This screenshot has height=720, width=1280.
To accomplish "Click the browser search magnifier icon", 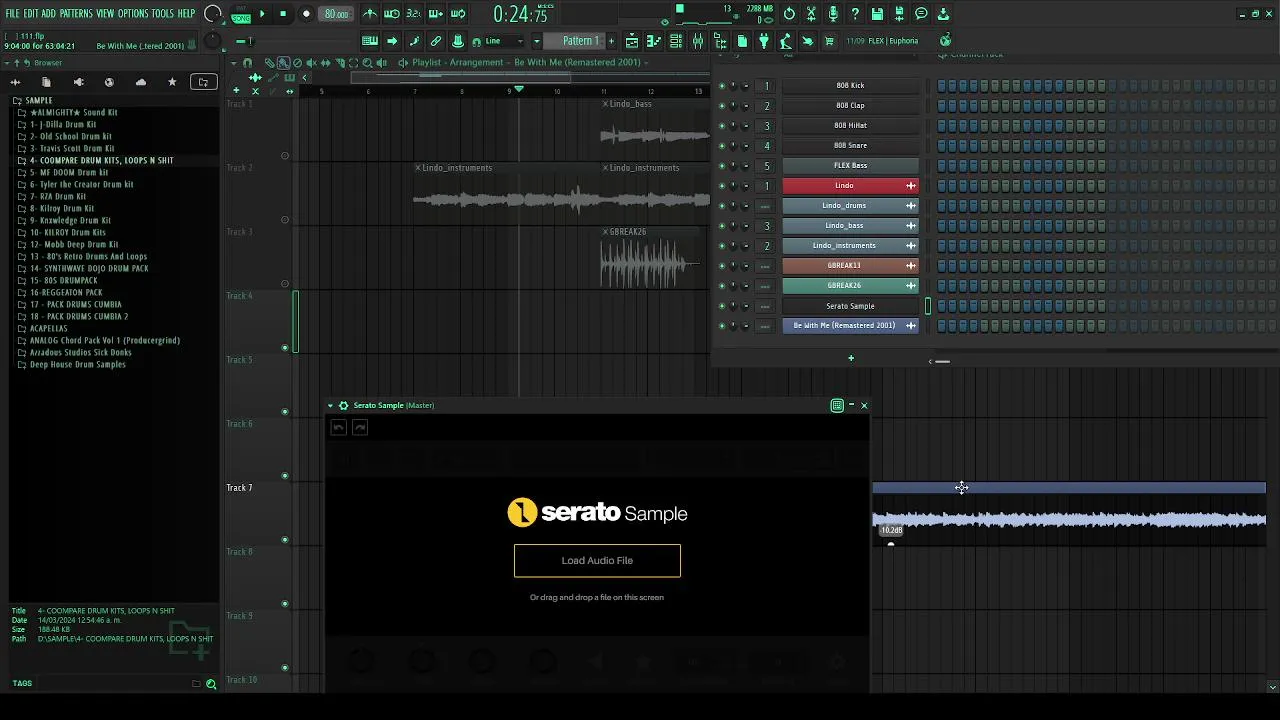I will click(211, 684).
